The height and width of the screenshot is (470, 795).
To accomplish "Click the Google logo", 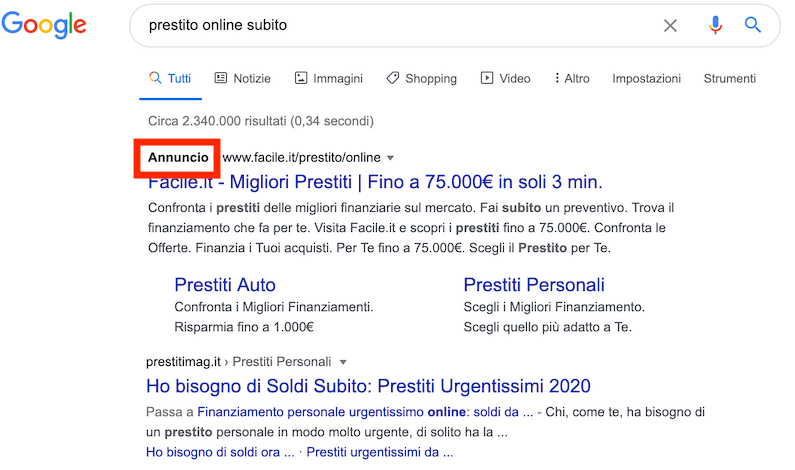I will pyautogui.click(x=43, y=27).
